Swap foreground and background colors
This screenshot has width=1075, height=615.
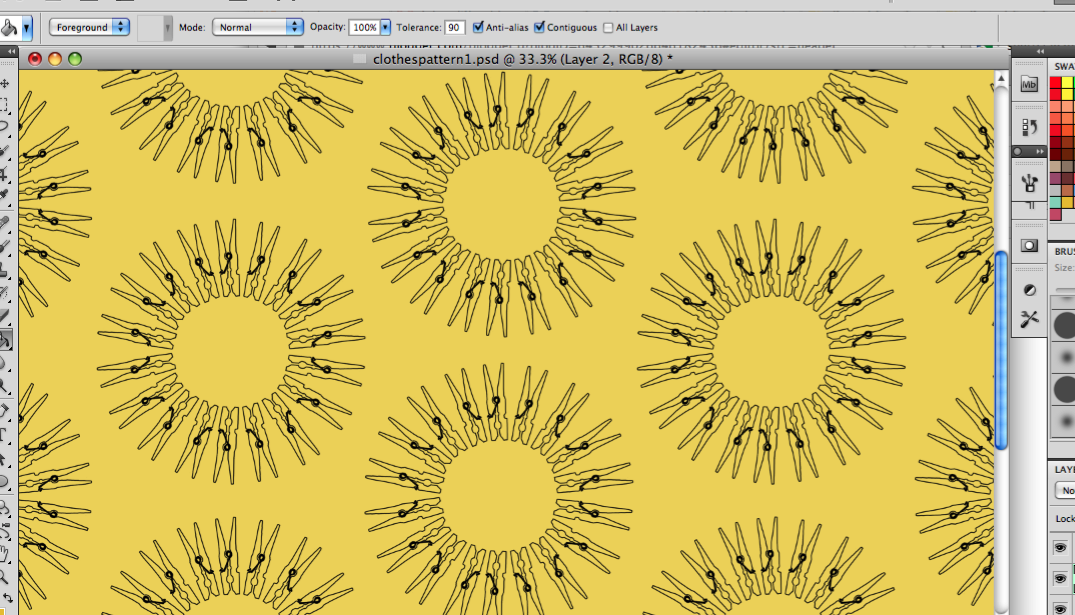click(9, 598)
